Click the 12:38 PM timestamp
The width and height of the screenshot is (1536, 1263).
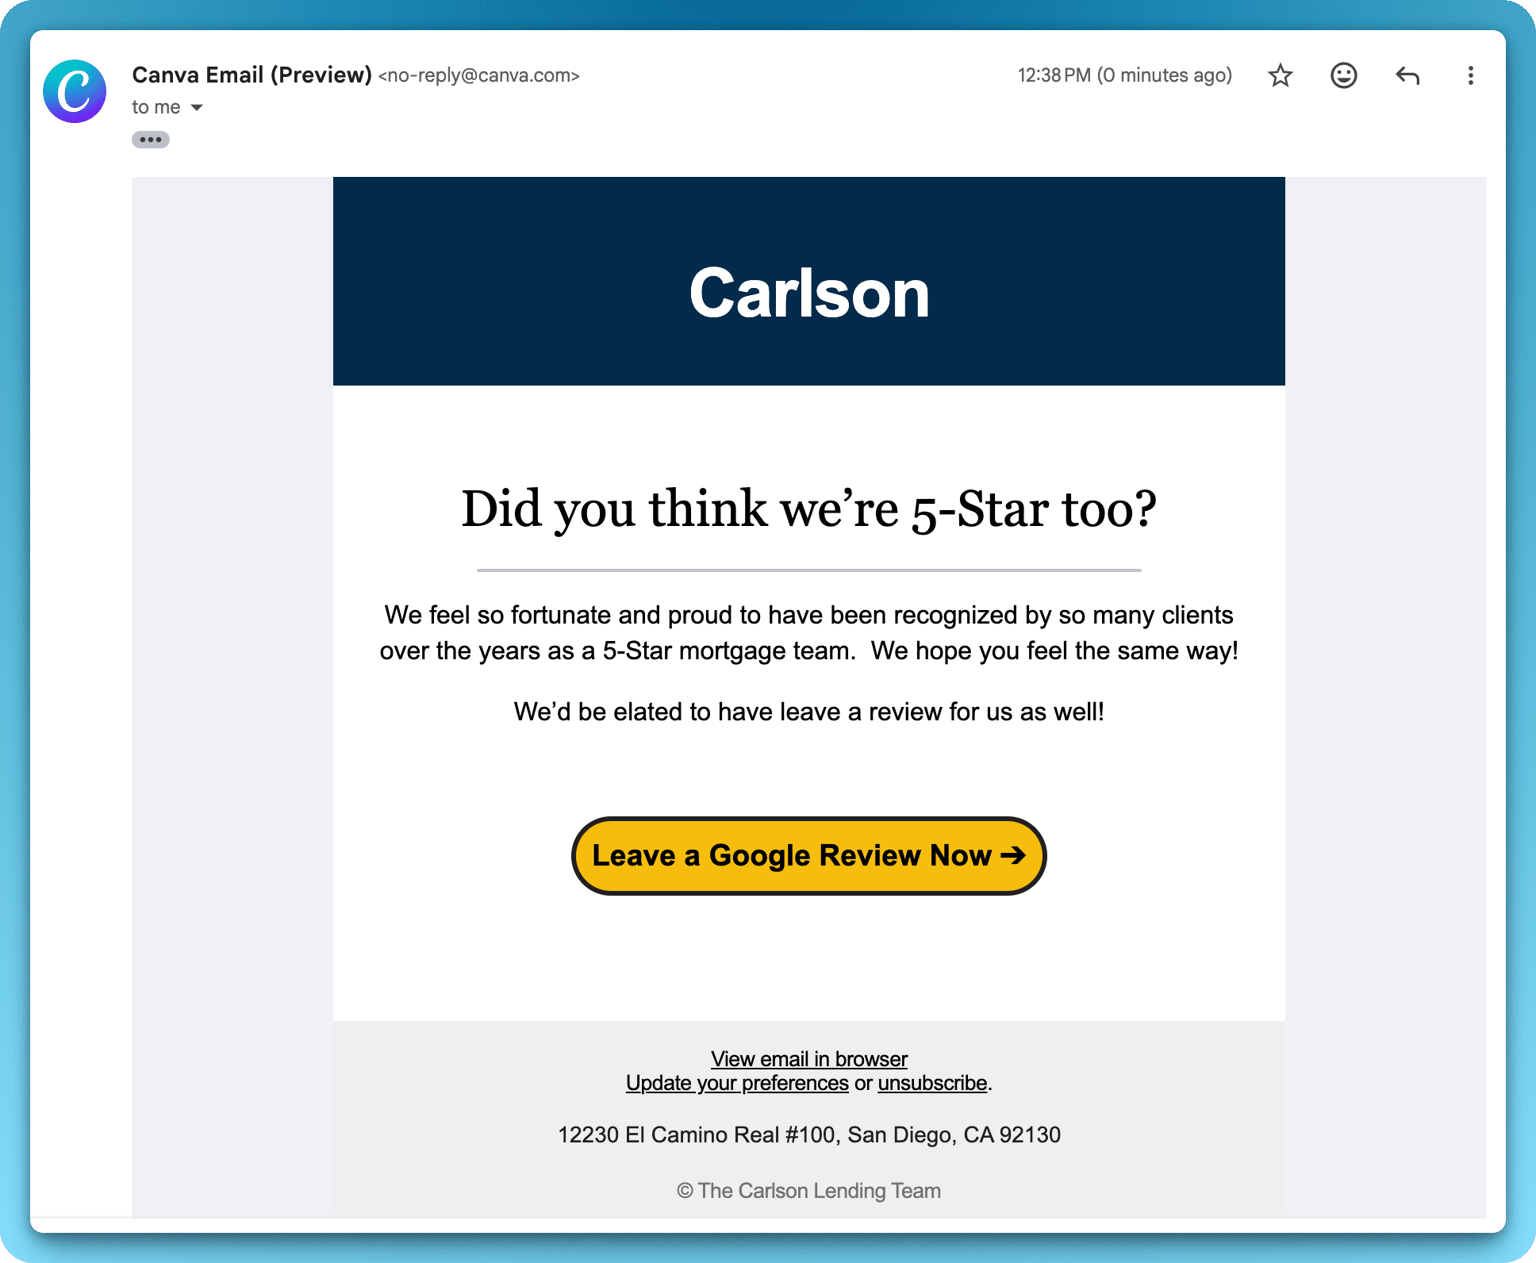pos(1125,76)
